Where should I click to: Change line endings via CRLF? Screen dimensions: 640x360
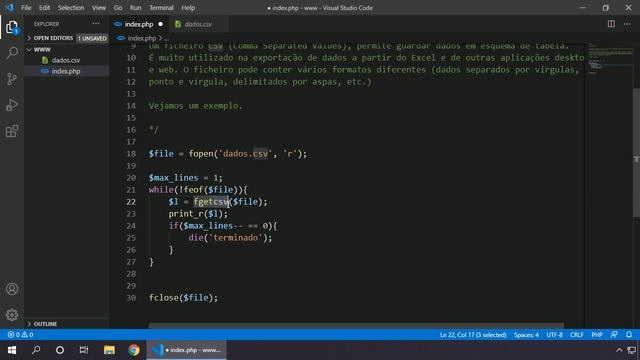[577, 335]
